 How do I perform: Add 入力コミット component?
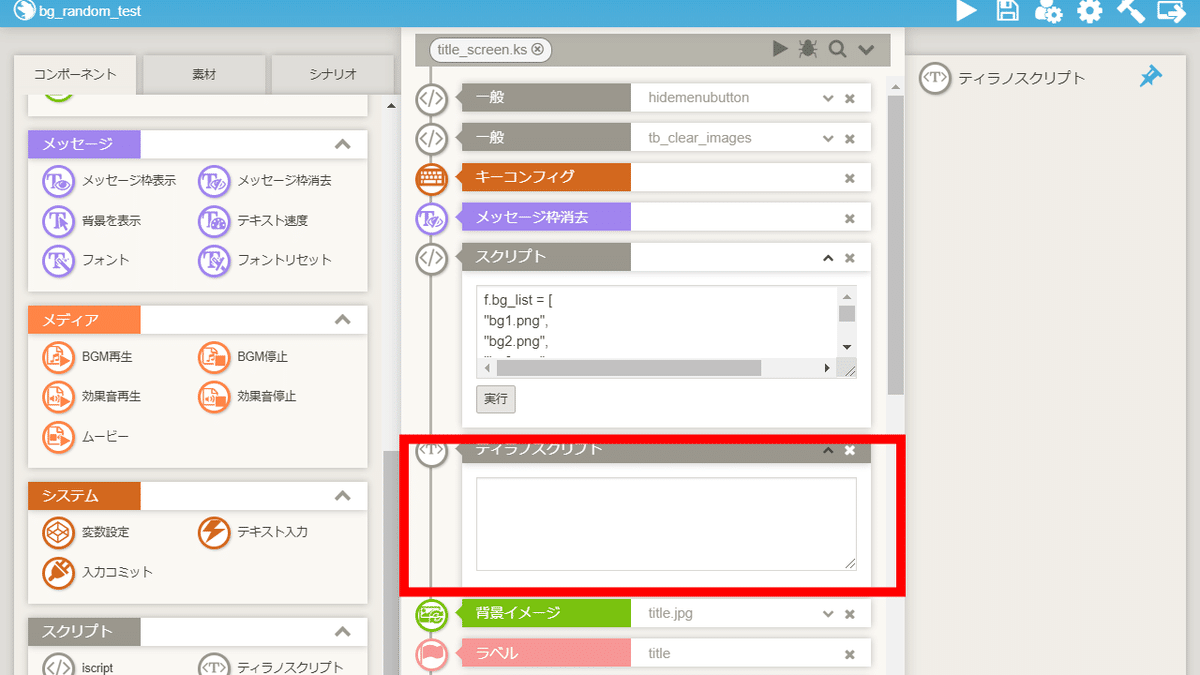98,572
